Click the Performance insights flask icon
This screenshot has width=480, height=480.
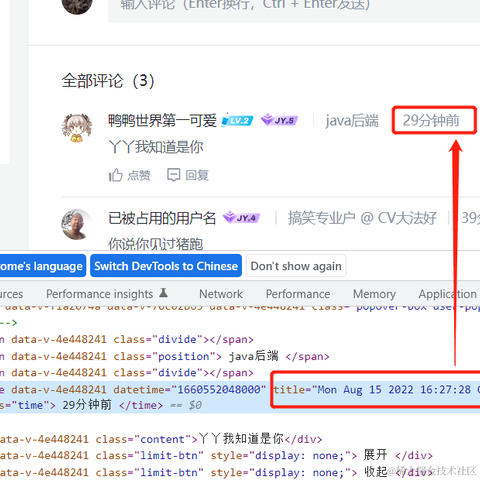tap(163, 293)
